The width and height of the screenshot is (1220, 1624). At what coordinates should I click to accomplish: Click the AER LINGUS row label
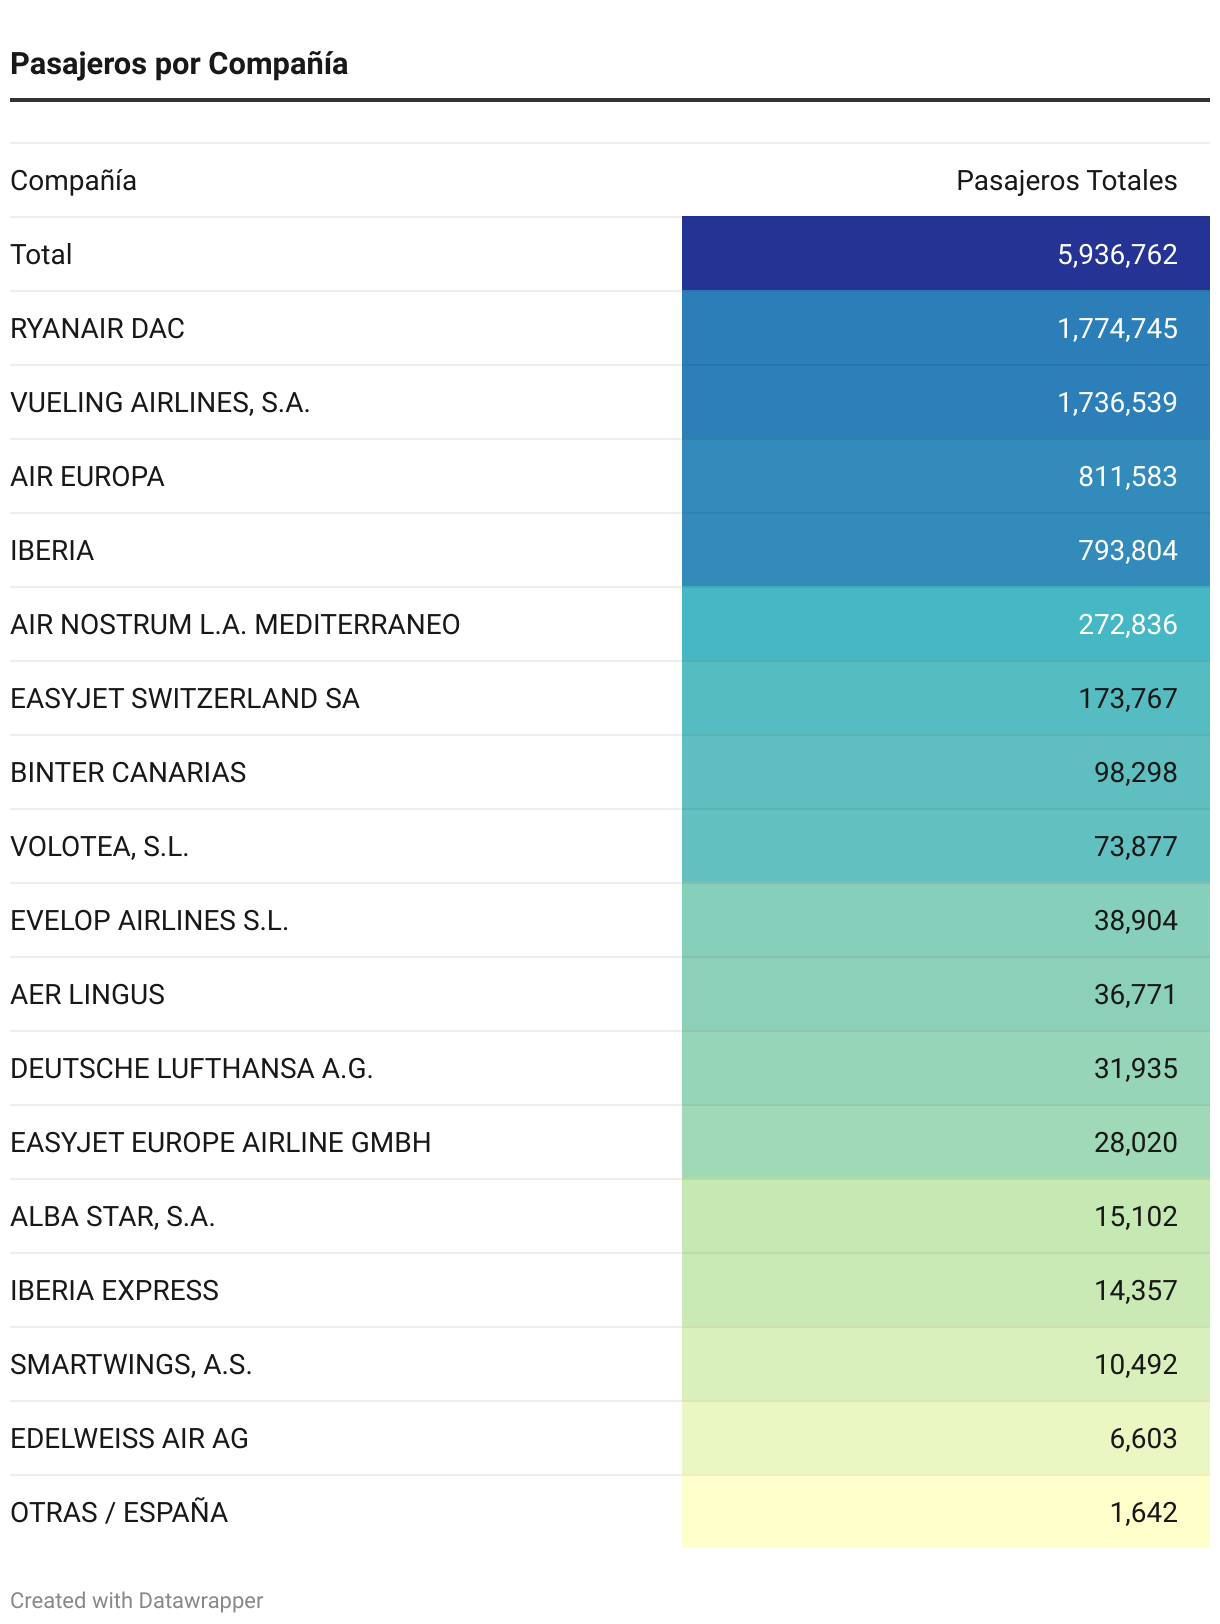tap(88, 995)
